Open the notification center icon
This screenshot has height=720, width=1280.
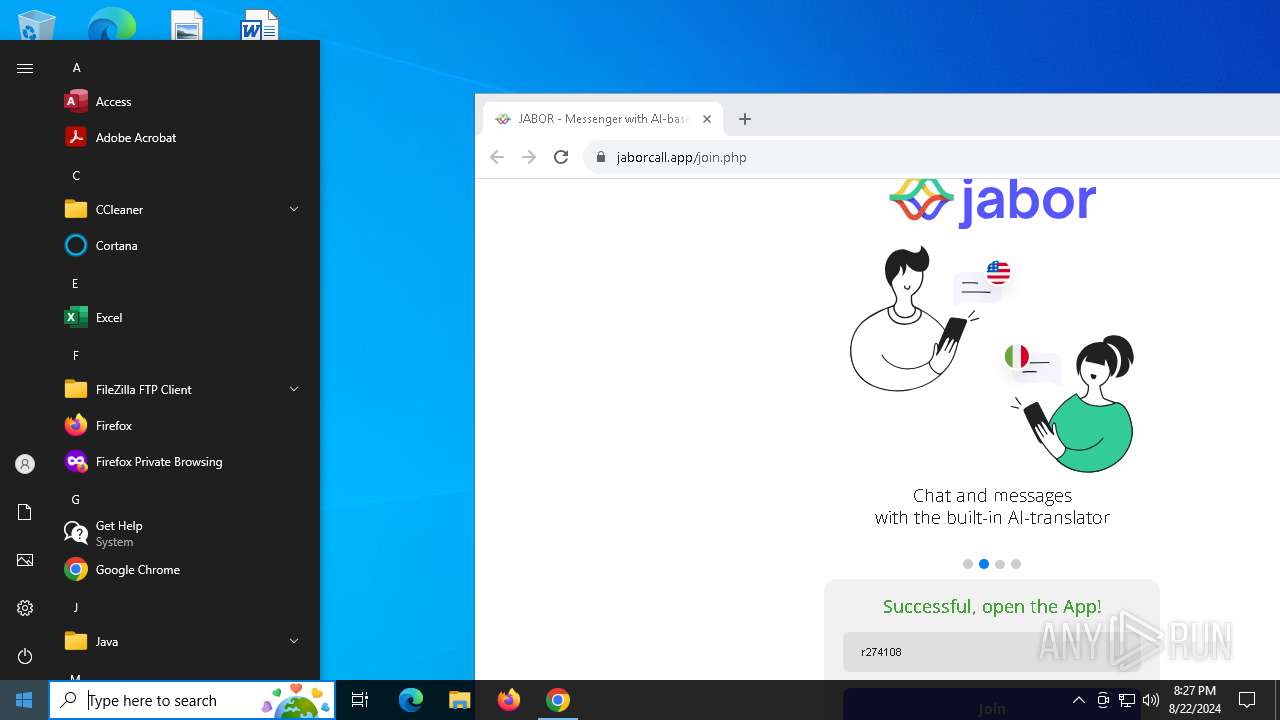pyautogui.click(x=1247, y=700)
